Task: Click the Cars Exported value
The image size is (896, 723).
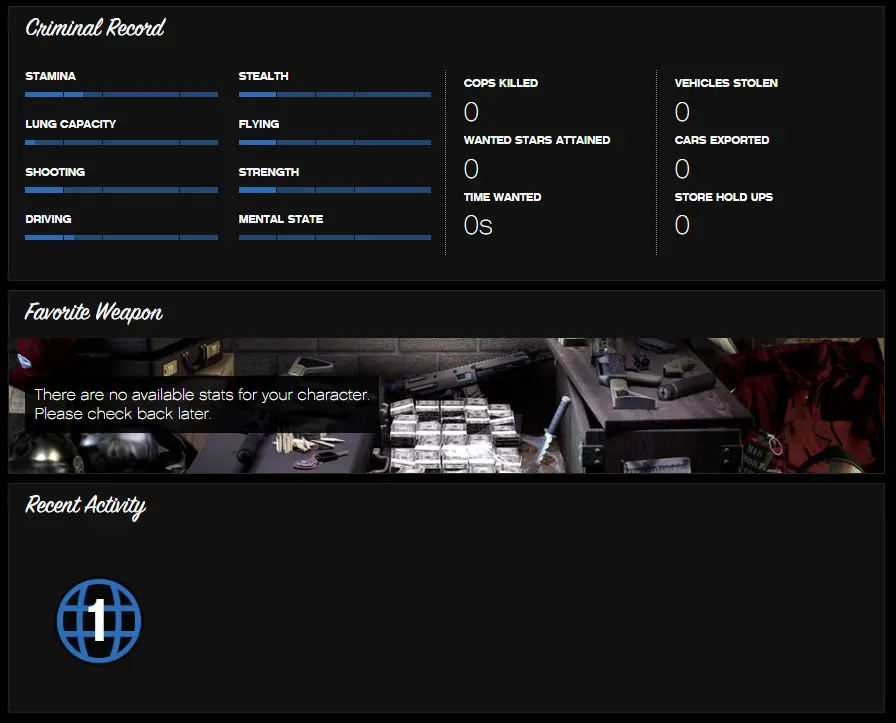Action: (x=682, y=168)
